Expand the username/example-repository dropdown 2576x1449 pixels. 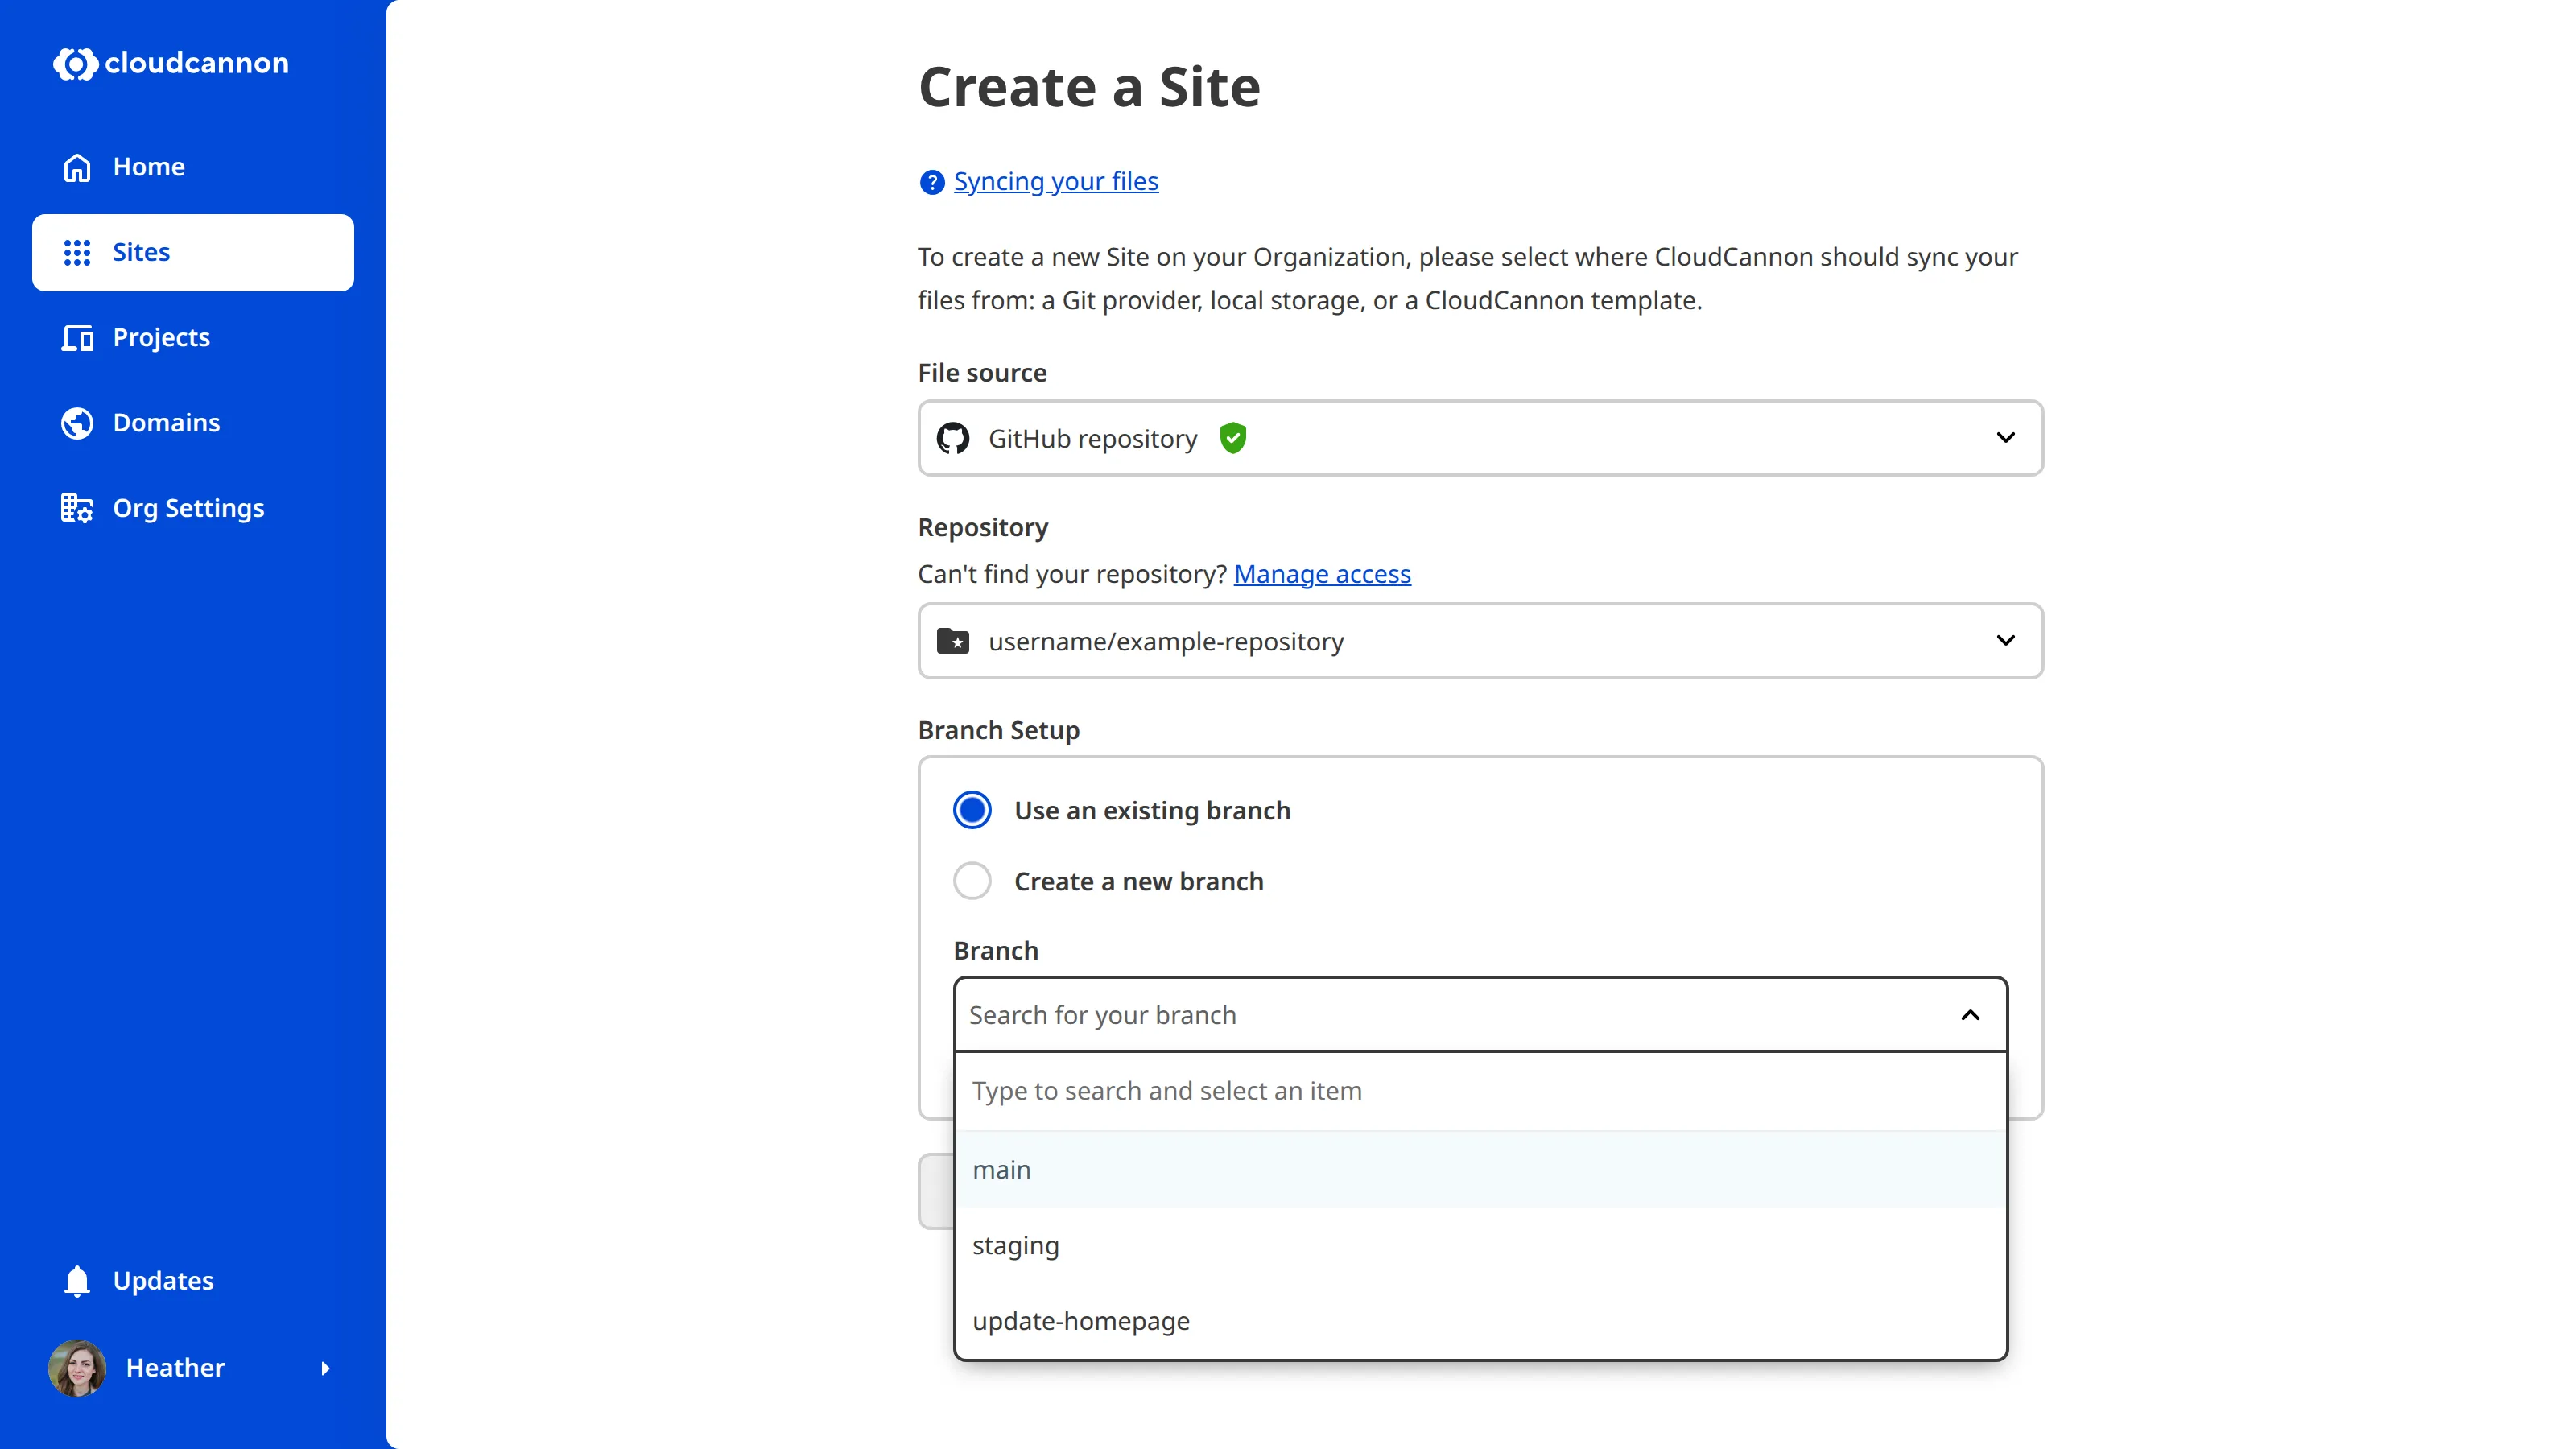[2006, 641]
